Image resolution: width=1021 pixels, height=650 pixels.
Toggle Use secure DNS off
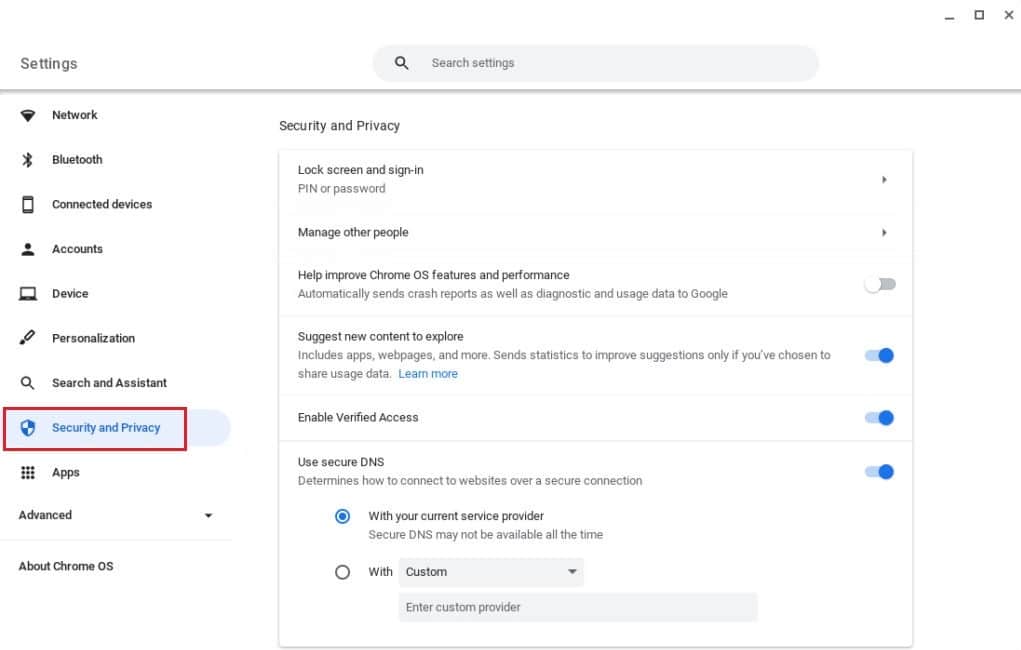coord(879,471)
